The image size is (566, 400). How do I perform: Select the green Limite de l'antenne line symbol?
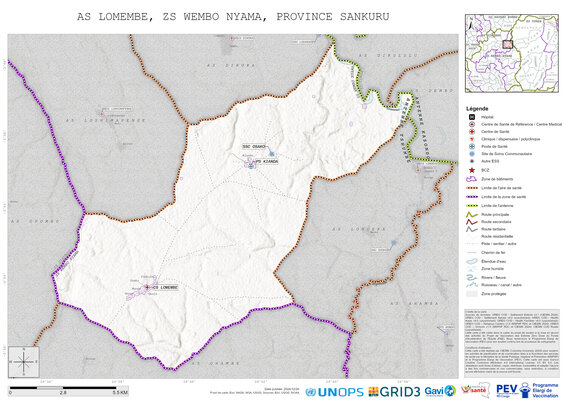[471, 205]
